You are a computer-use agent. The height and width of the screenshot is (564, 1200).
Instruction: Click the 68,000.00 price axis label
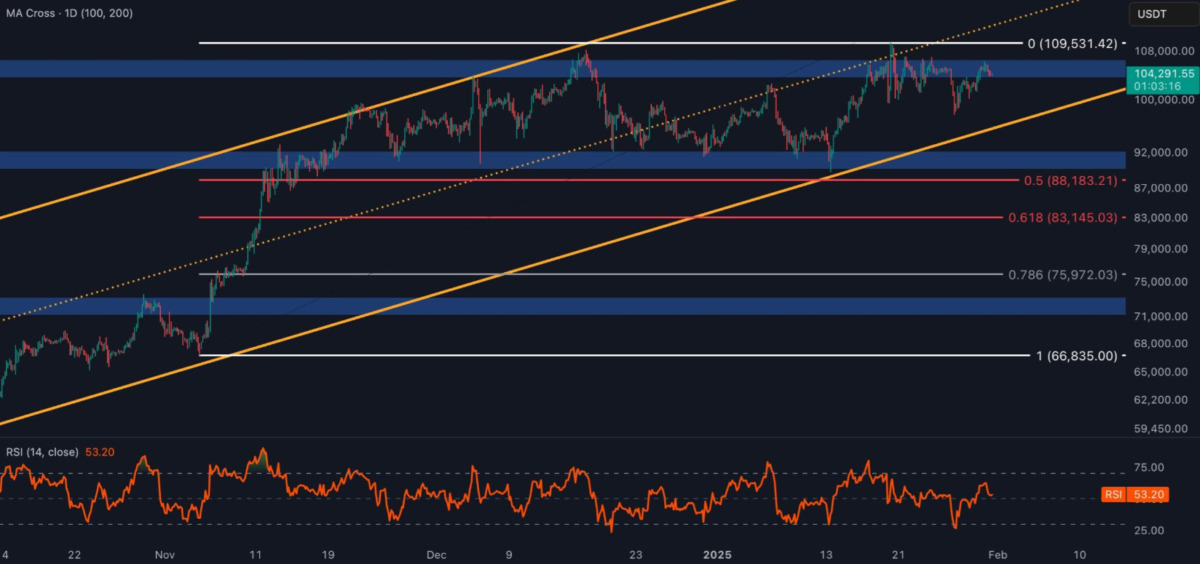point(1161,344)
